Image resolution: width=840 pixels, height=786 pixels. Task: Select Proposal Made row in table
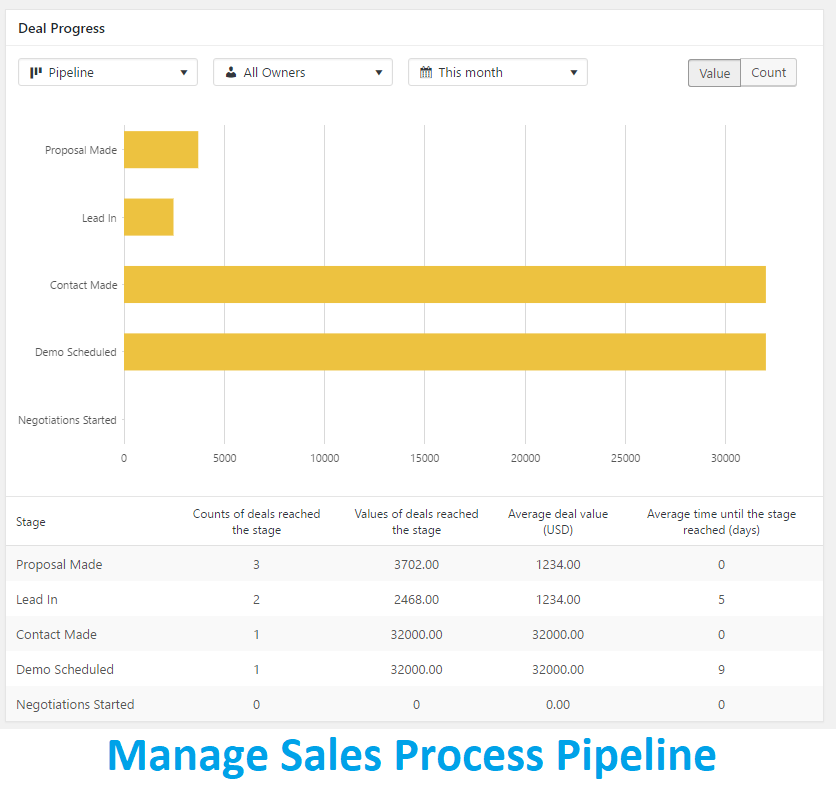(x=415, y=564)
